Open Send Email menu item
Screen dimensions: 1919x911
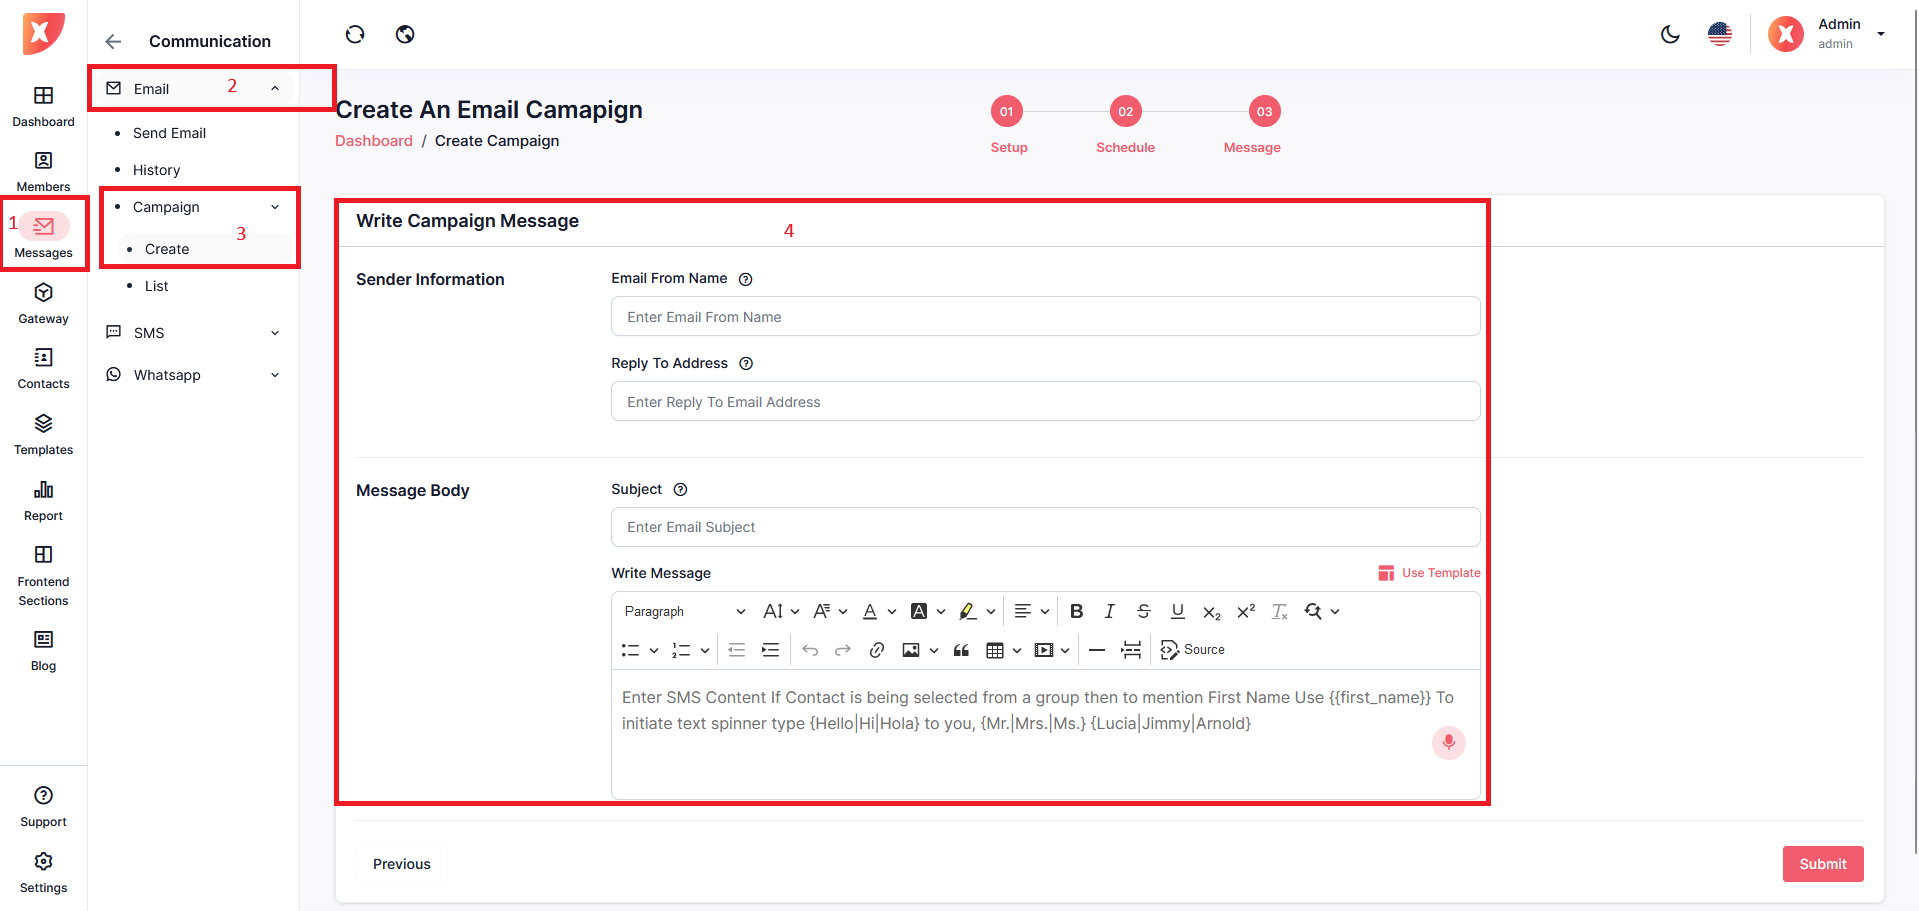point(169,133)
